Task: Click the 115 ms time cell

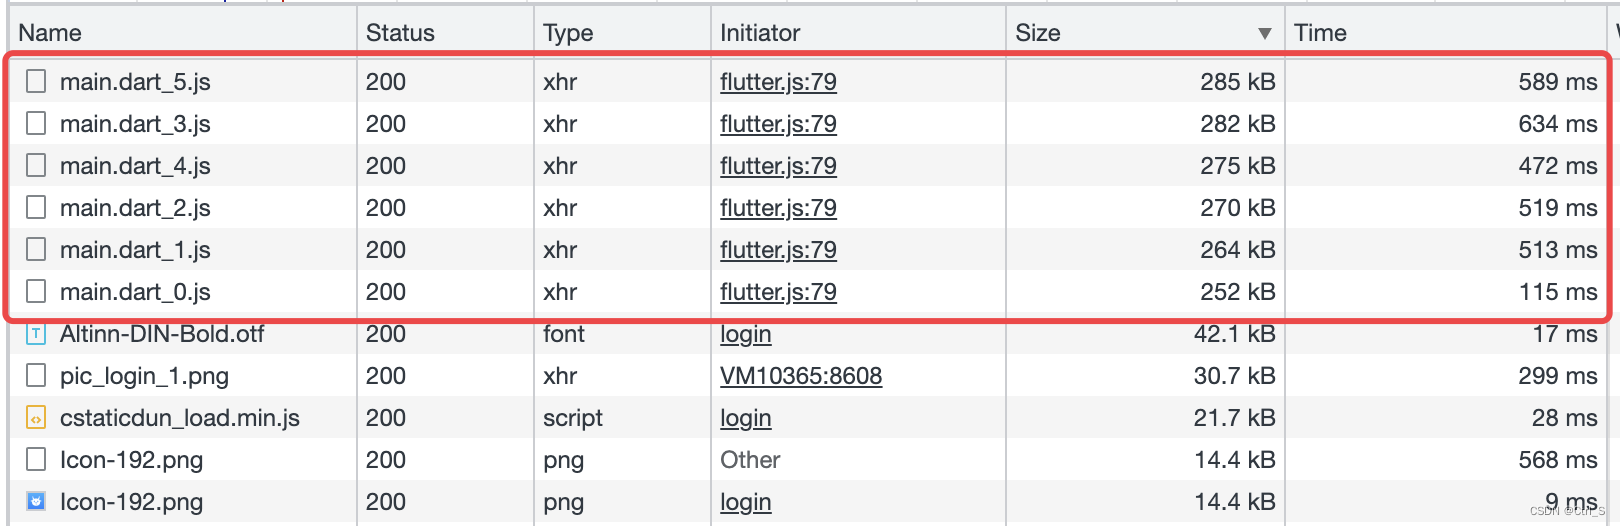Action: [x=1558, y=292]
